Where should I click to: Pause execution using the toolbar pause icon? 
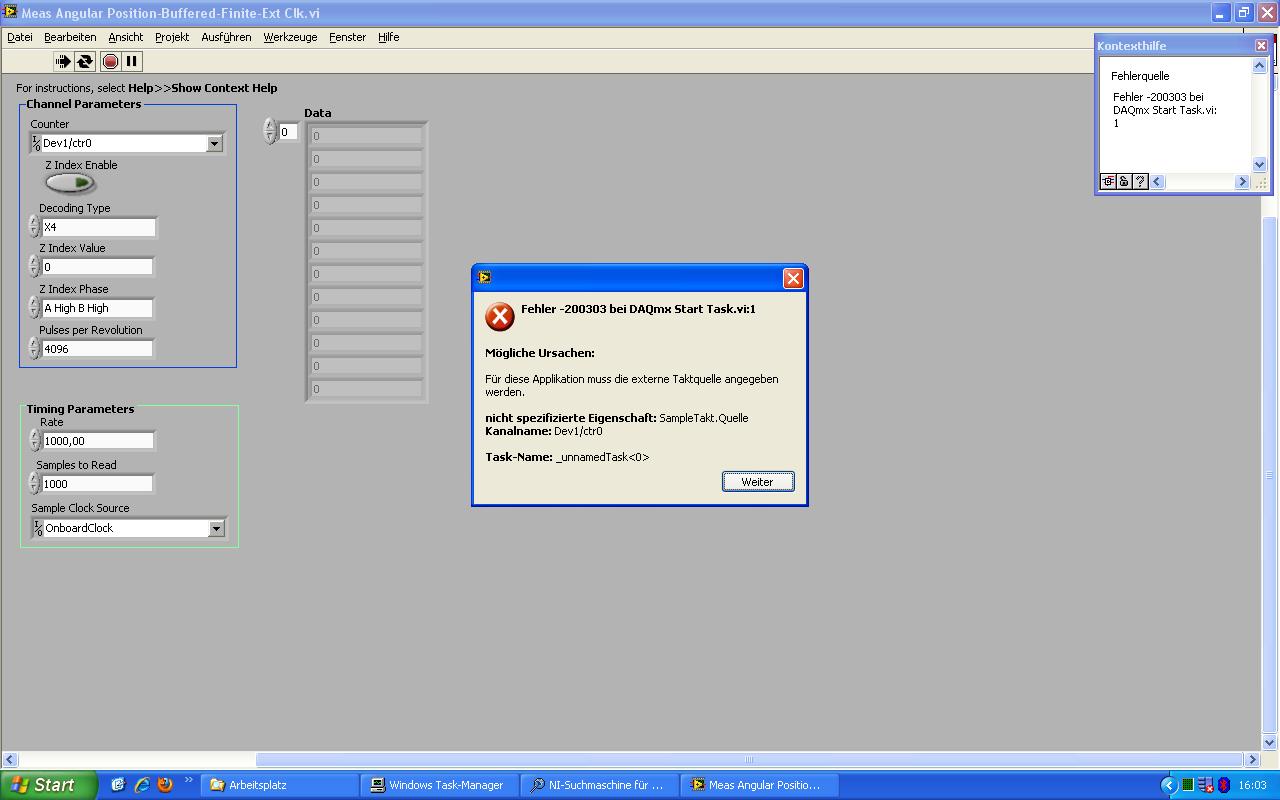click(131, 61)
